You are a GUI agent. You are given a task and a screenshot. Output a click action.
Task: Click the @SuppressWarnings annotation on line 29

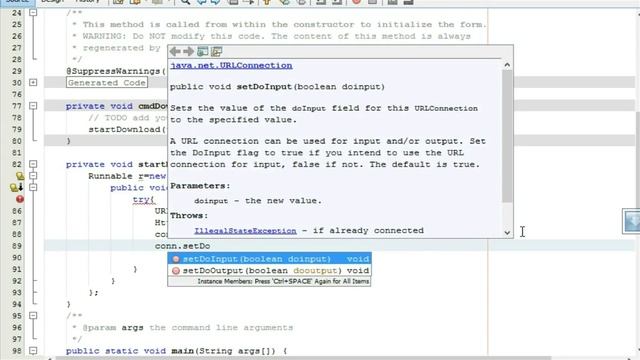click(116, 71)
